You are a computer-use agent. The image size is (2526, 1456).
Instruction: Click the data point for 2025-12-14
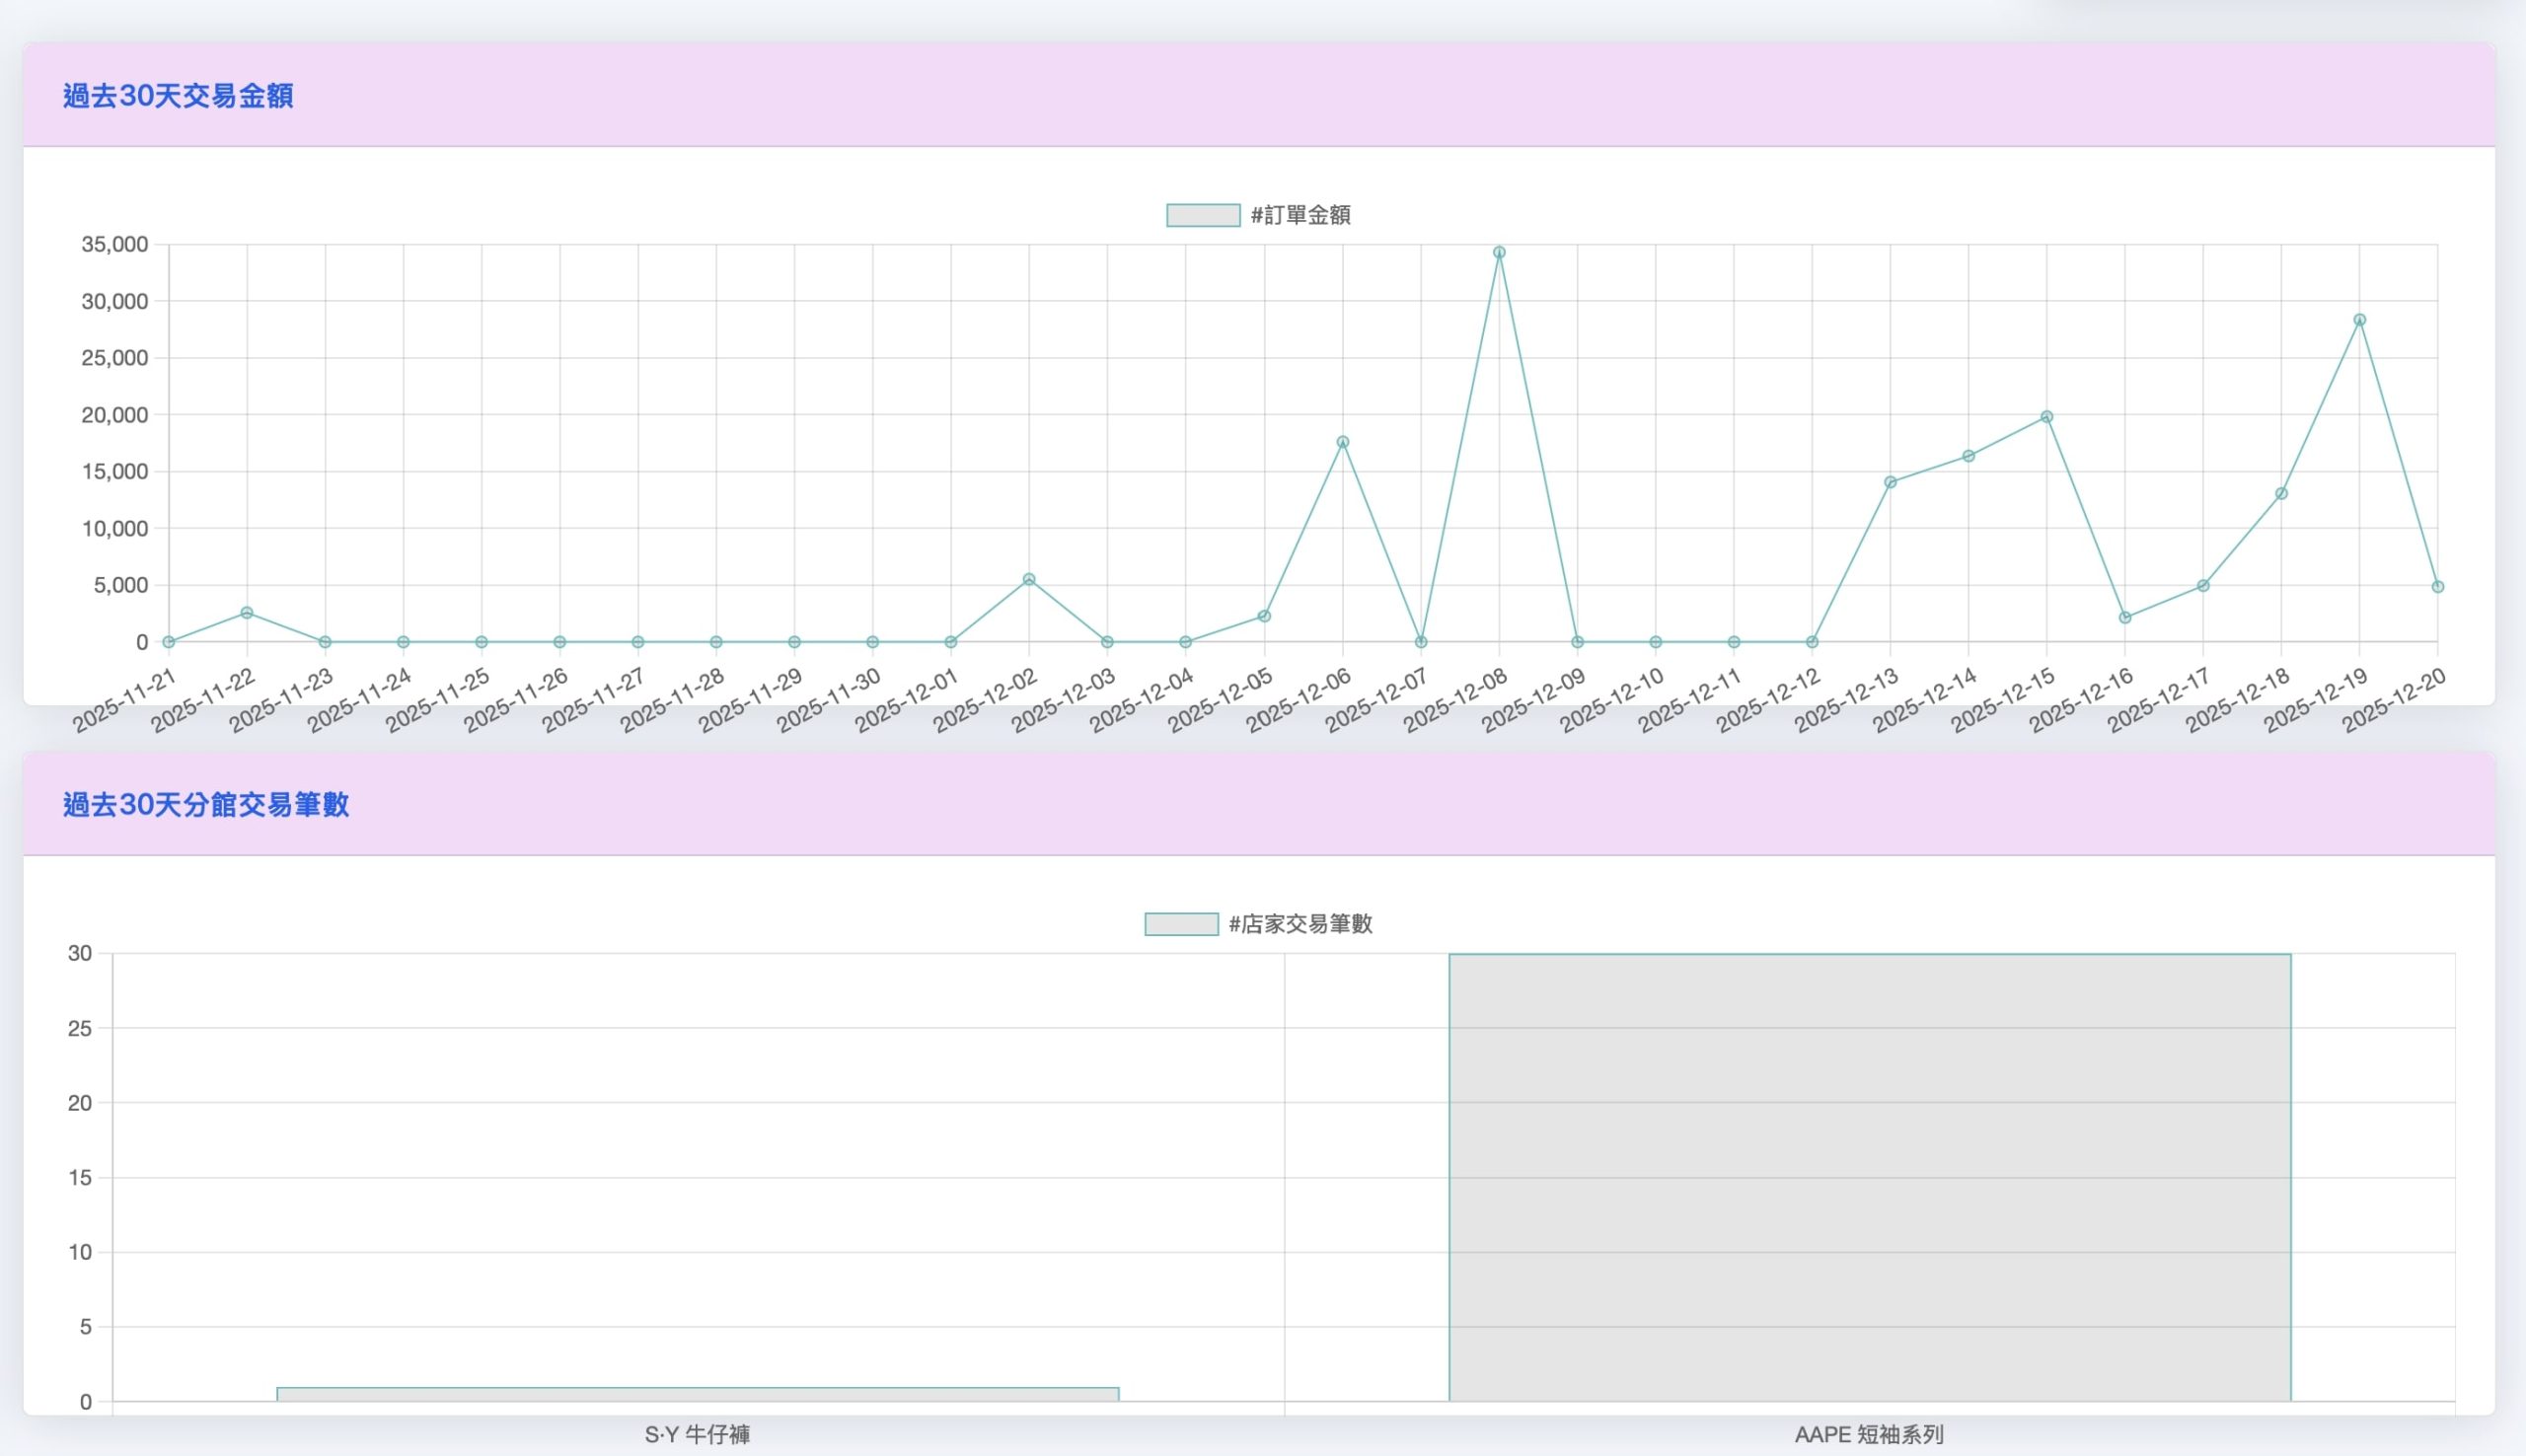click(x=1968, y=456)
